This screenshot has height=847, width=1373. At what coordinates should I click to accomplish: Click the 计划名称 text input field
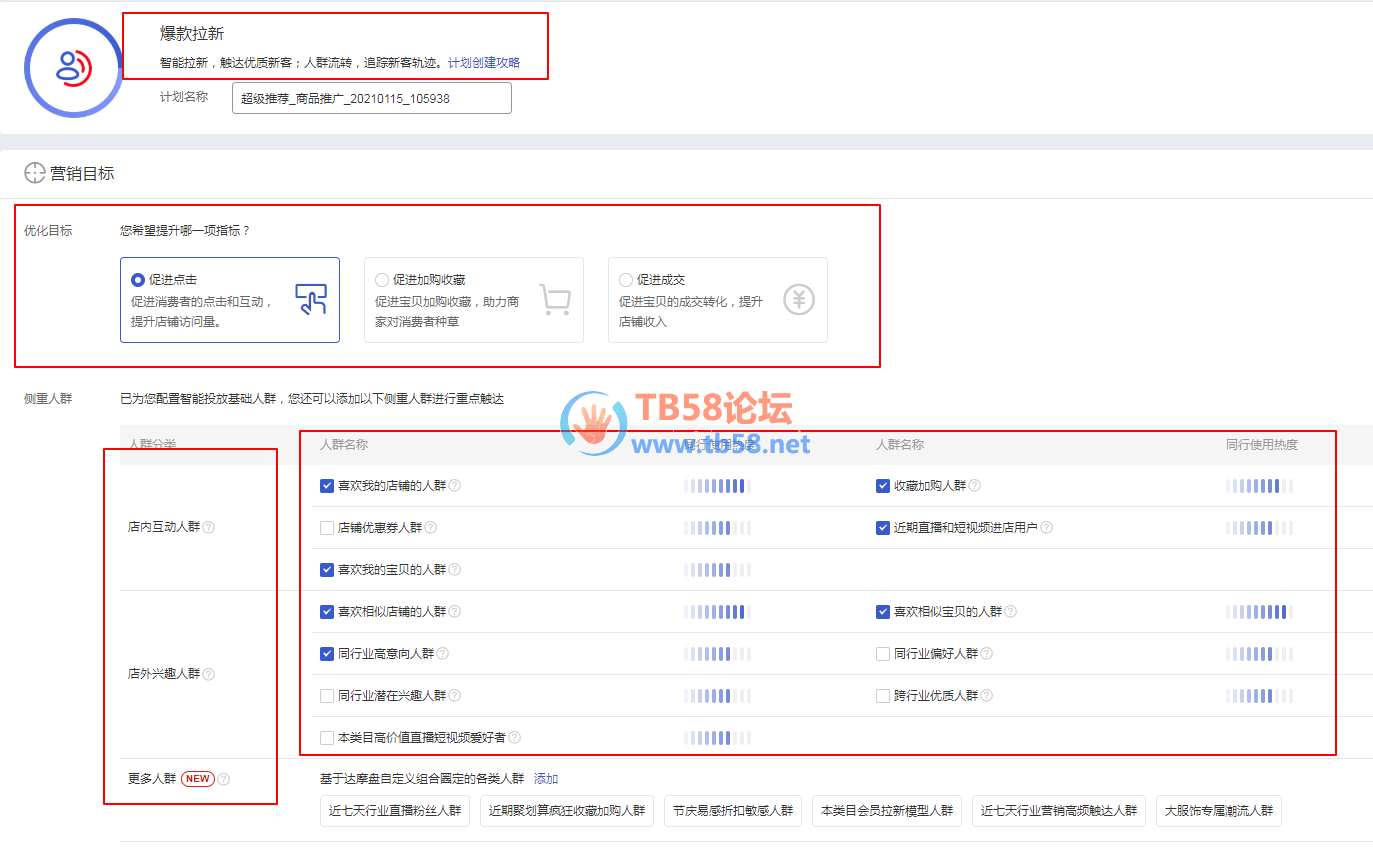point(371,98)
